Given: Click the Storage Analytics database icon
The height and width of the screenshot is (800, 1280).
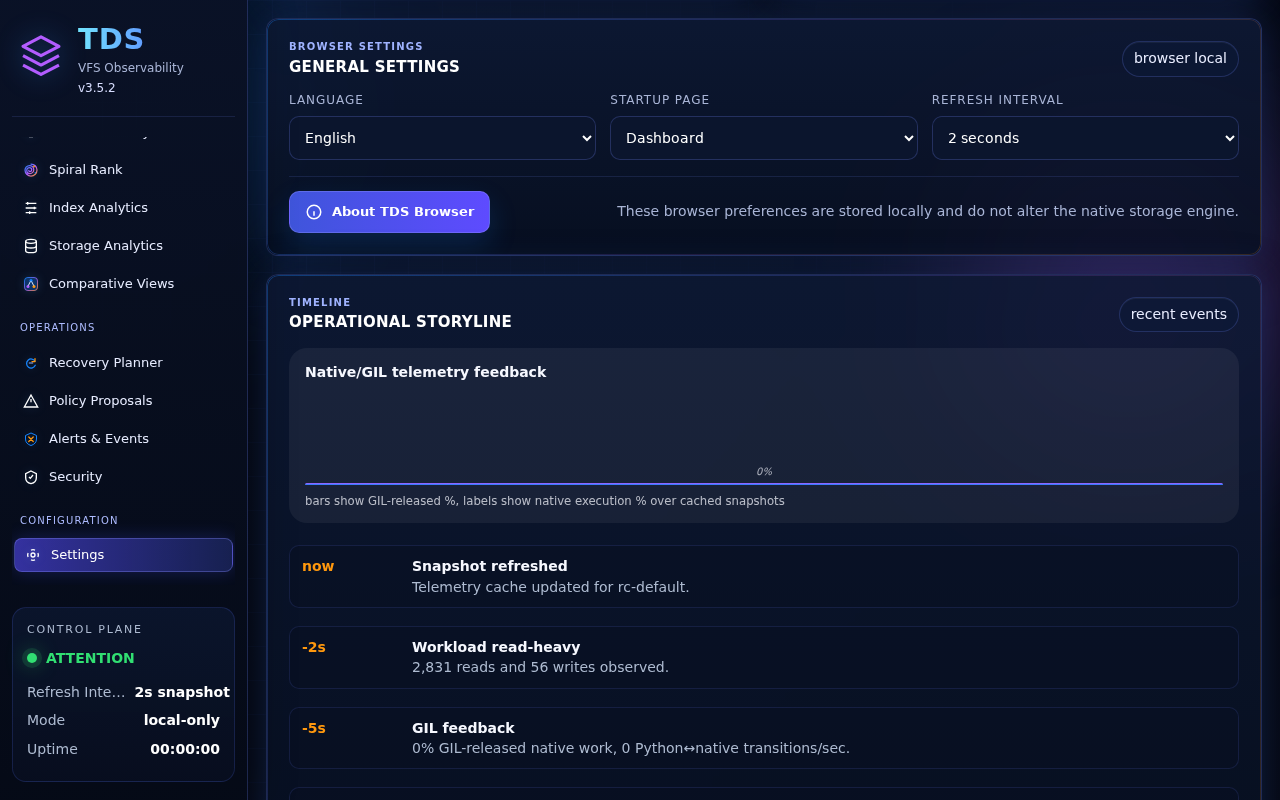Looking at the screenshot, I should (31, 246).
